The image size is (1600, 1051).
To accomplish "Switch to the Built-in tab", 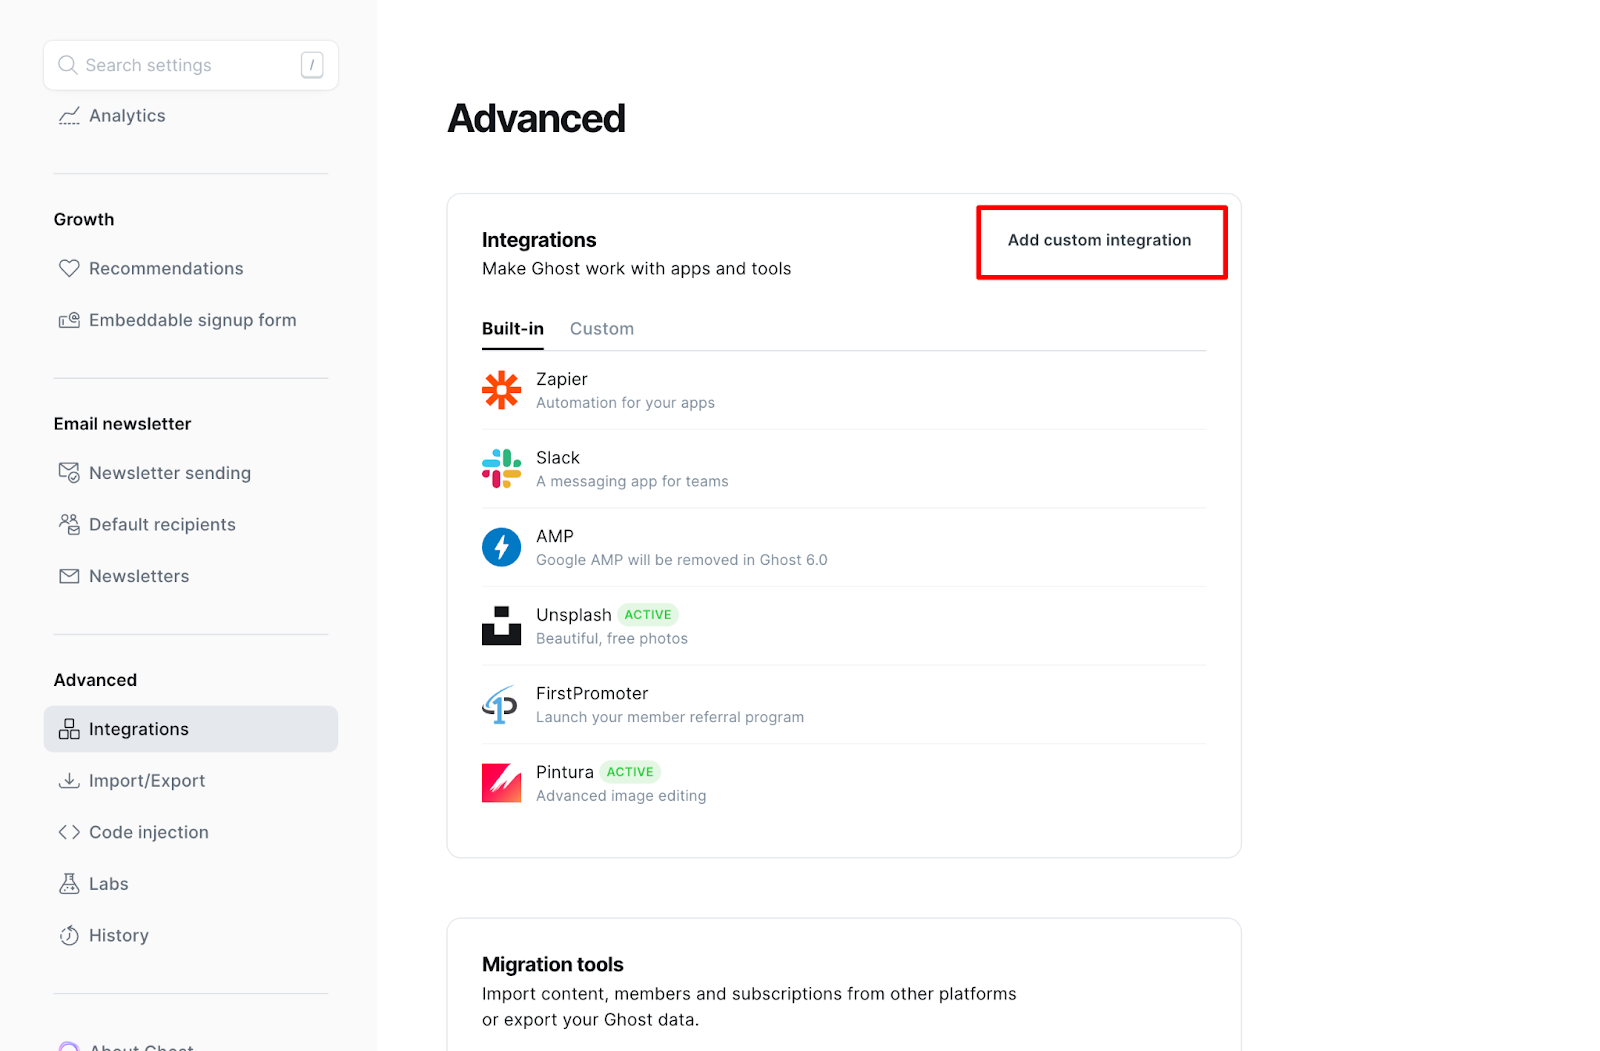I will 513,328.
